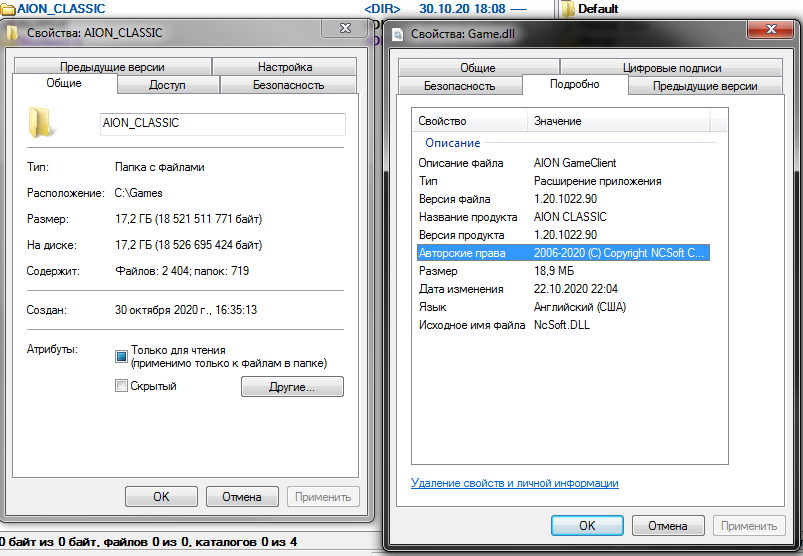This screenshot has height=556, width=803.
Task: Click the AION_CLASSIC properties title bar folder icon
Action: pos(13,33)
